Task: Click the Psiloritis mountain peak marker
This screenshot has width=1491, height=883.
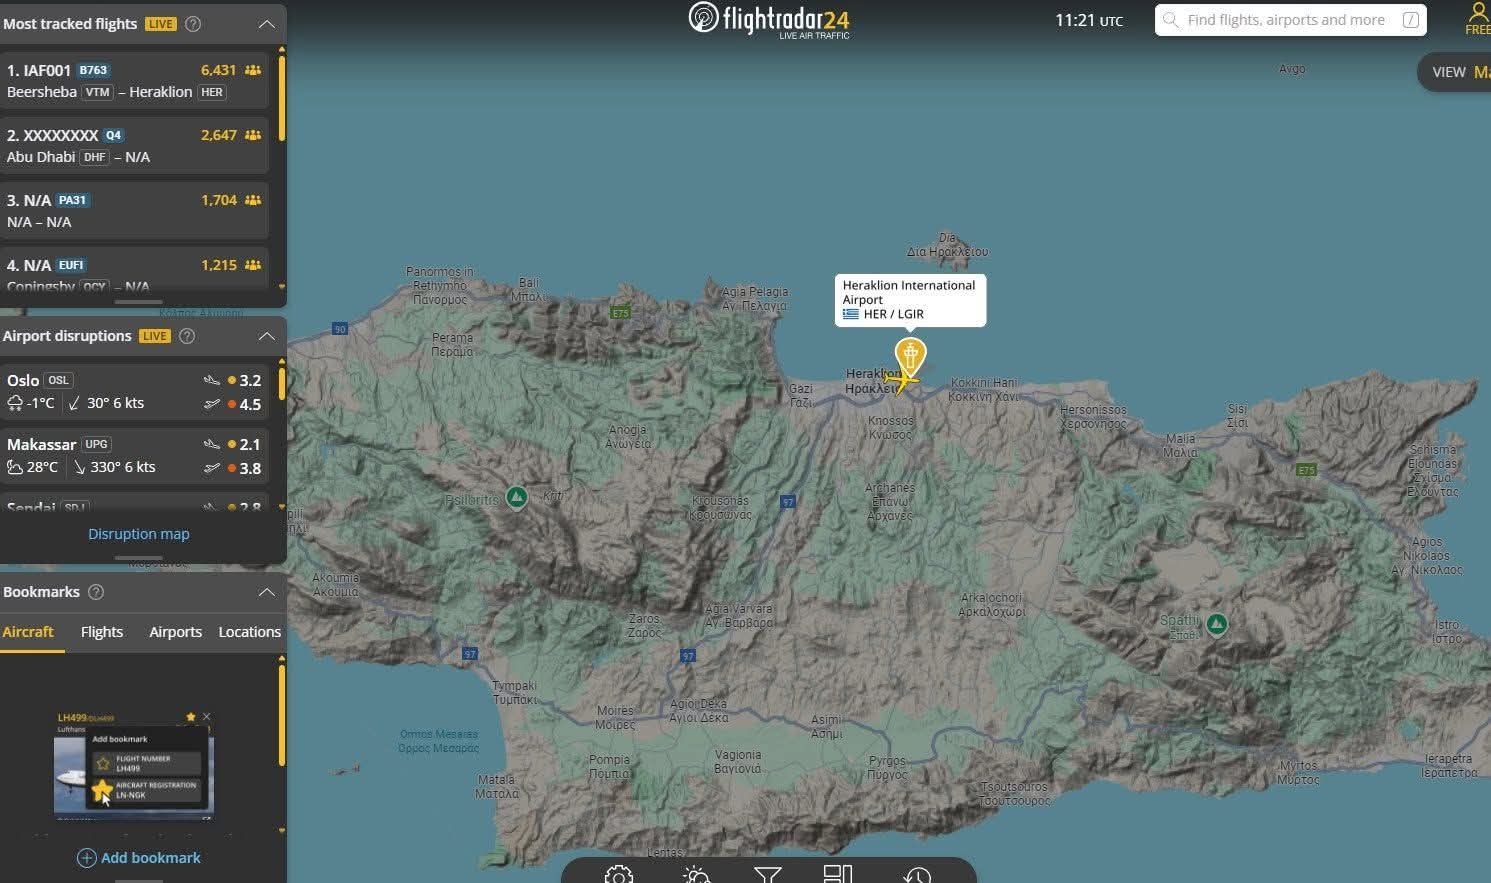Action: [516, 497]
